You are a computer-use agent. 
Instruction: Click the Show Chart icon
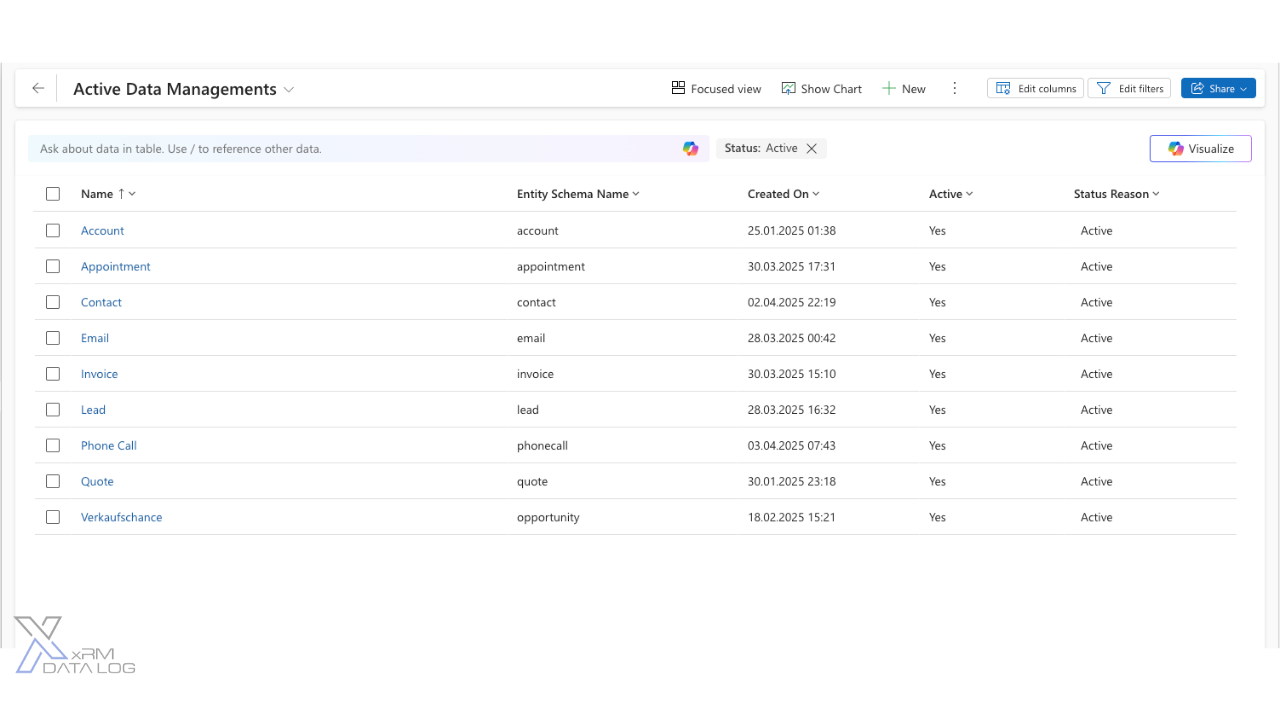[x=789, y=88]
